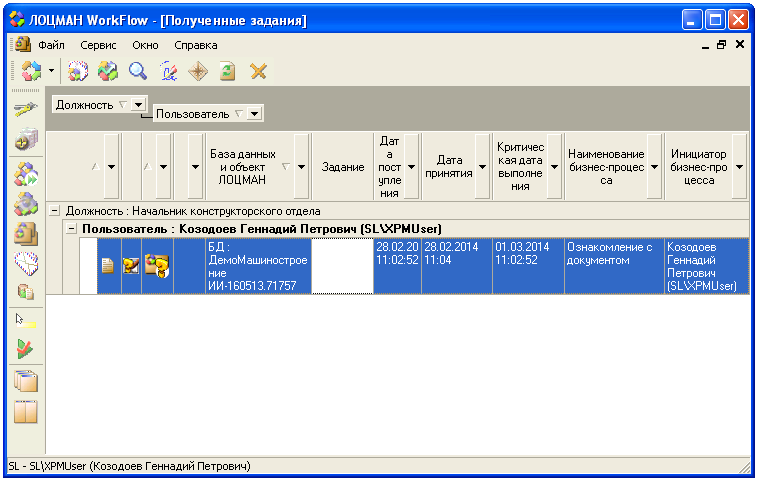Open the Справка menu
The width and height of the screenshot is (759, 483).
tap(196, 45)
